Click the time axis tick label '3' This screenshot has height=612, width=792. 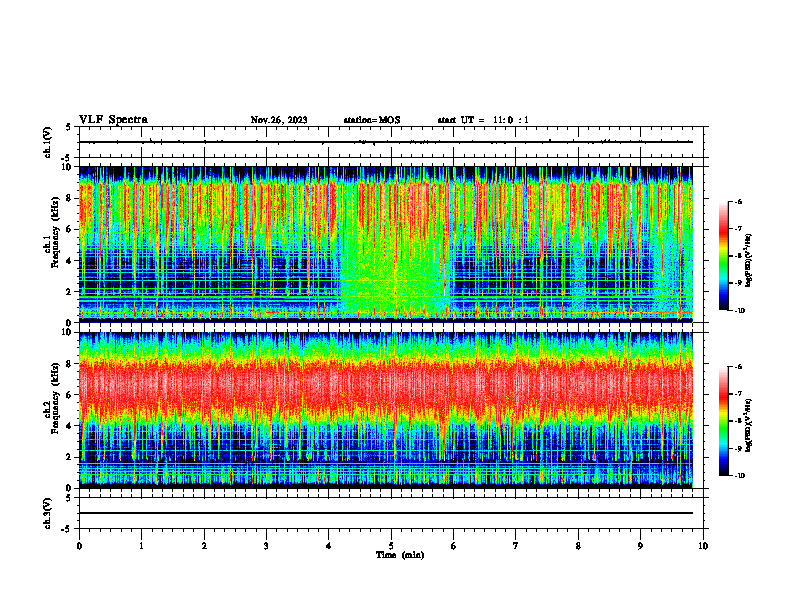(x=266, y=546)
